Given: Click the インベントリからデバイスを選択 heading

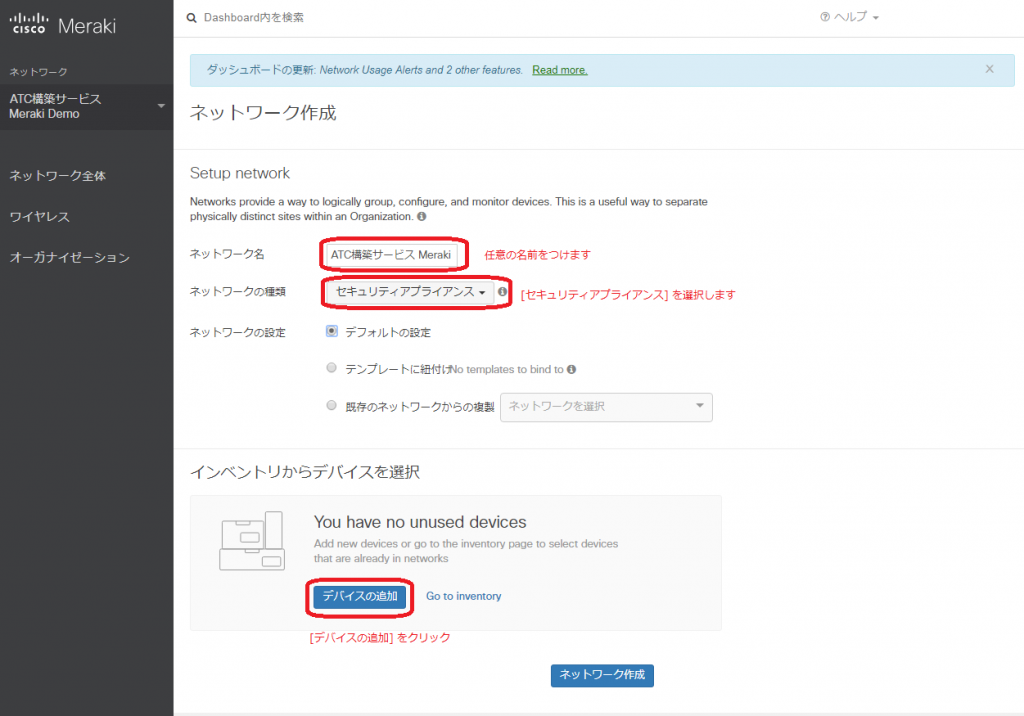Looking at the screenshot, I should click(305, 472).
